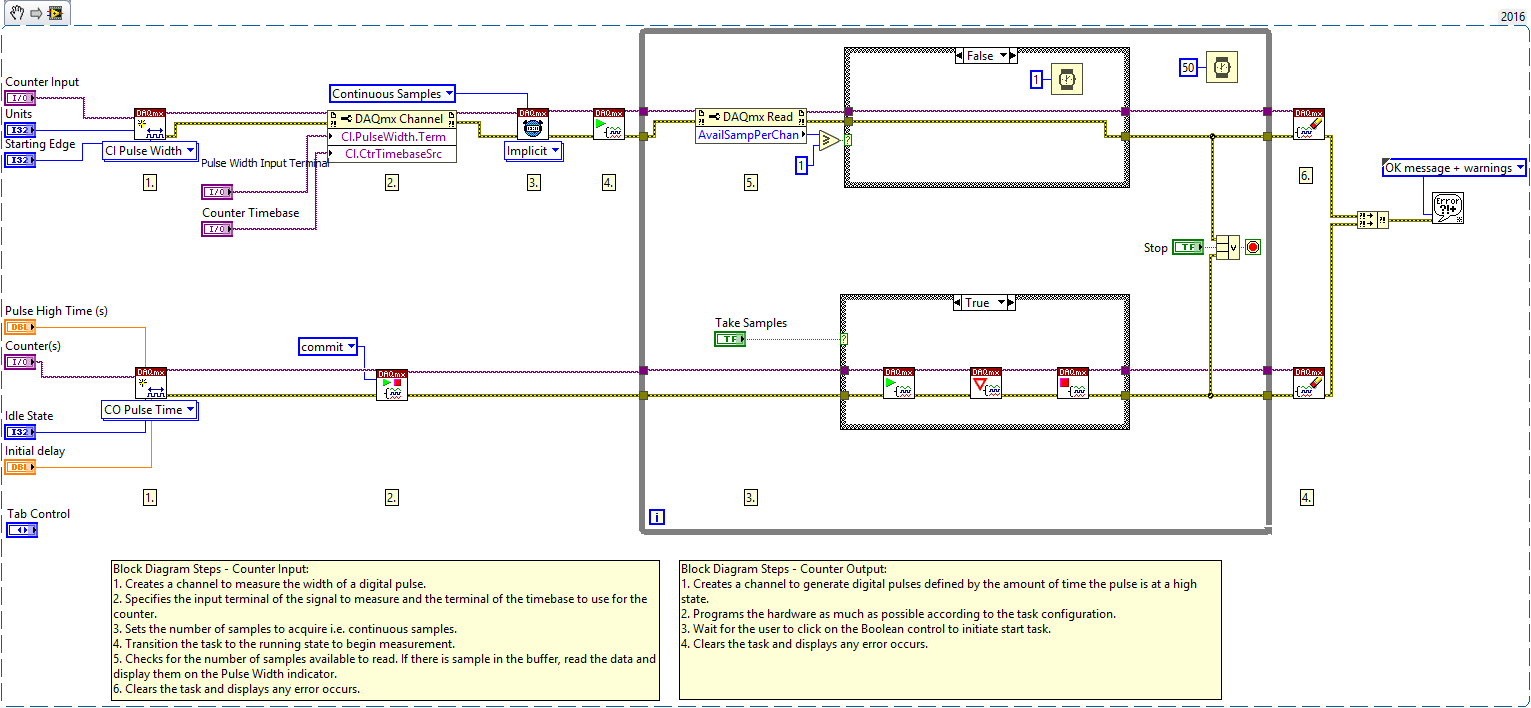Open the CO Pulse Time dropdown

pos(149,409)
